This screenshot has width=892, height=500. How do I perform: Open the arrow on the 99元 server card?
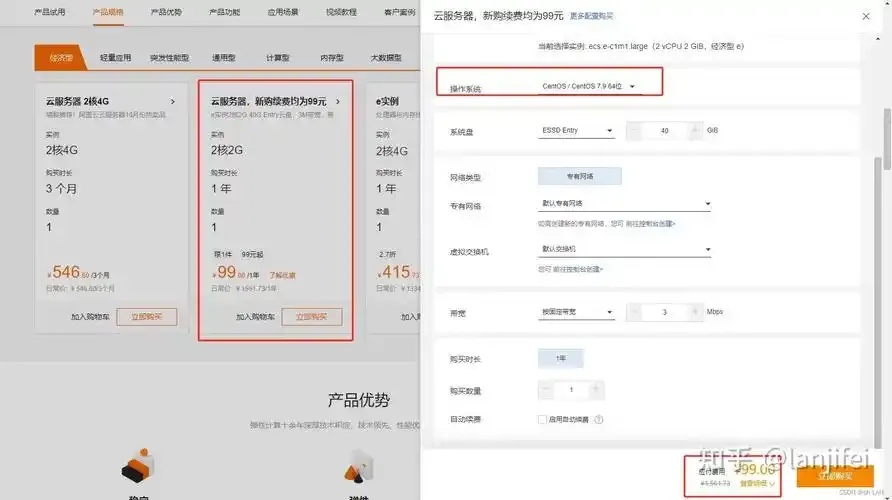(x=338, y=101)
